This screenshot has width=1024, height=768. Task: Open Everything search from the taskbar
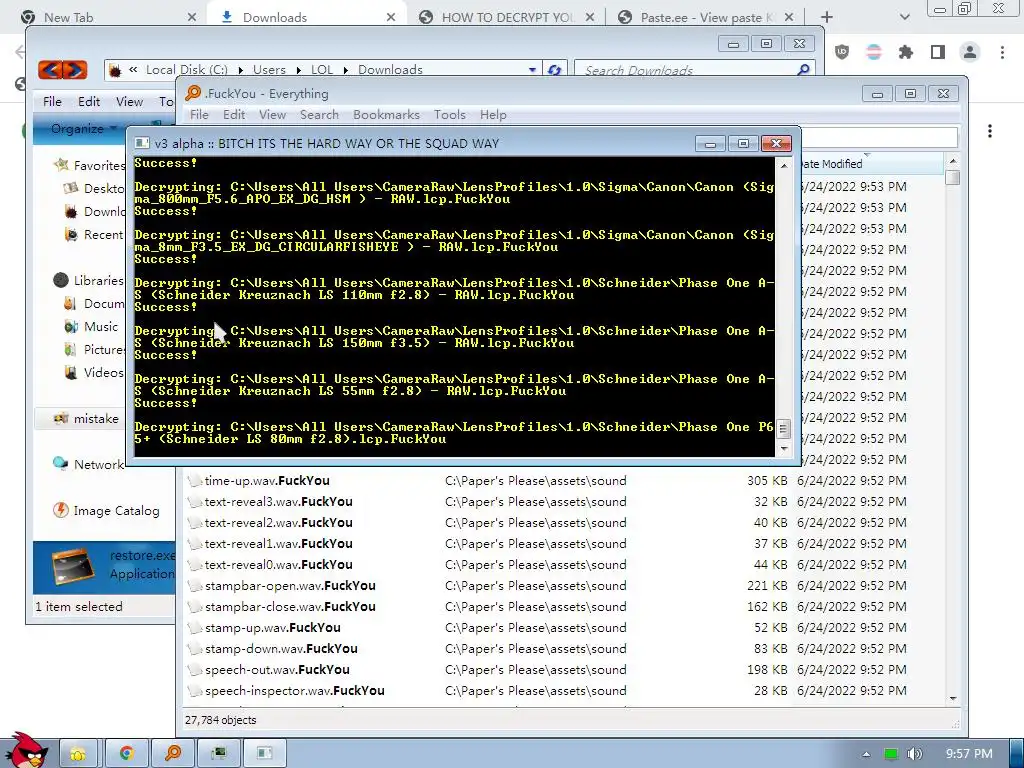173,754
